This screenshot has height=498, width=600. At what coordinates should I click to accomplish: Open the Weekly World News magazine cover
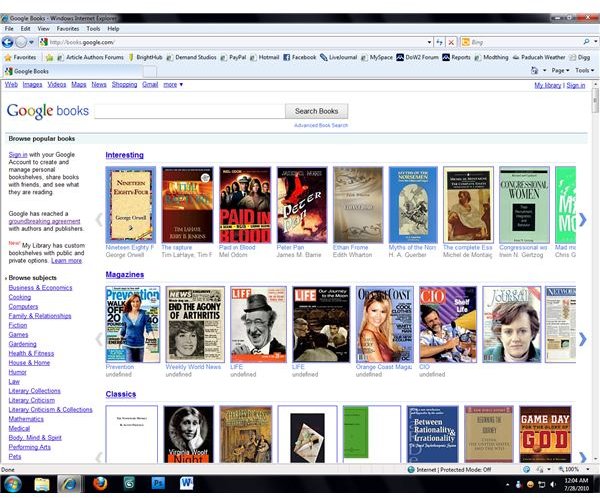click(x=195, y=324)
